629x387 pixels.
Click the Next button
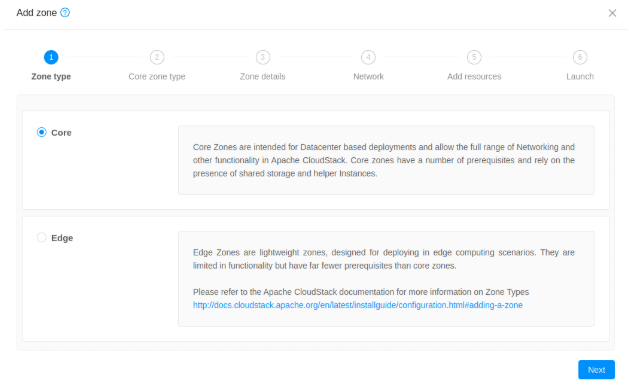596,370
